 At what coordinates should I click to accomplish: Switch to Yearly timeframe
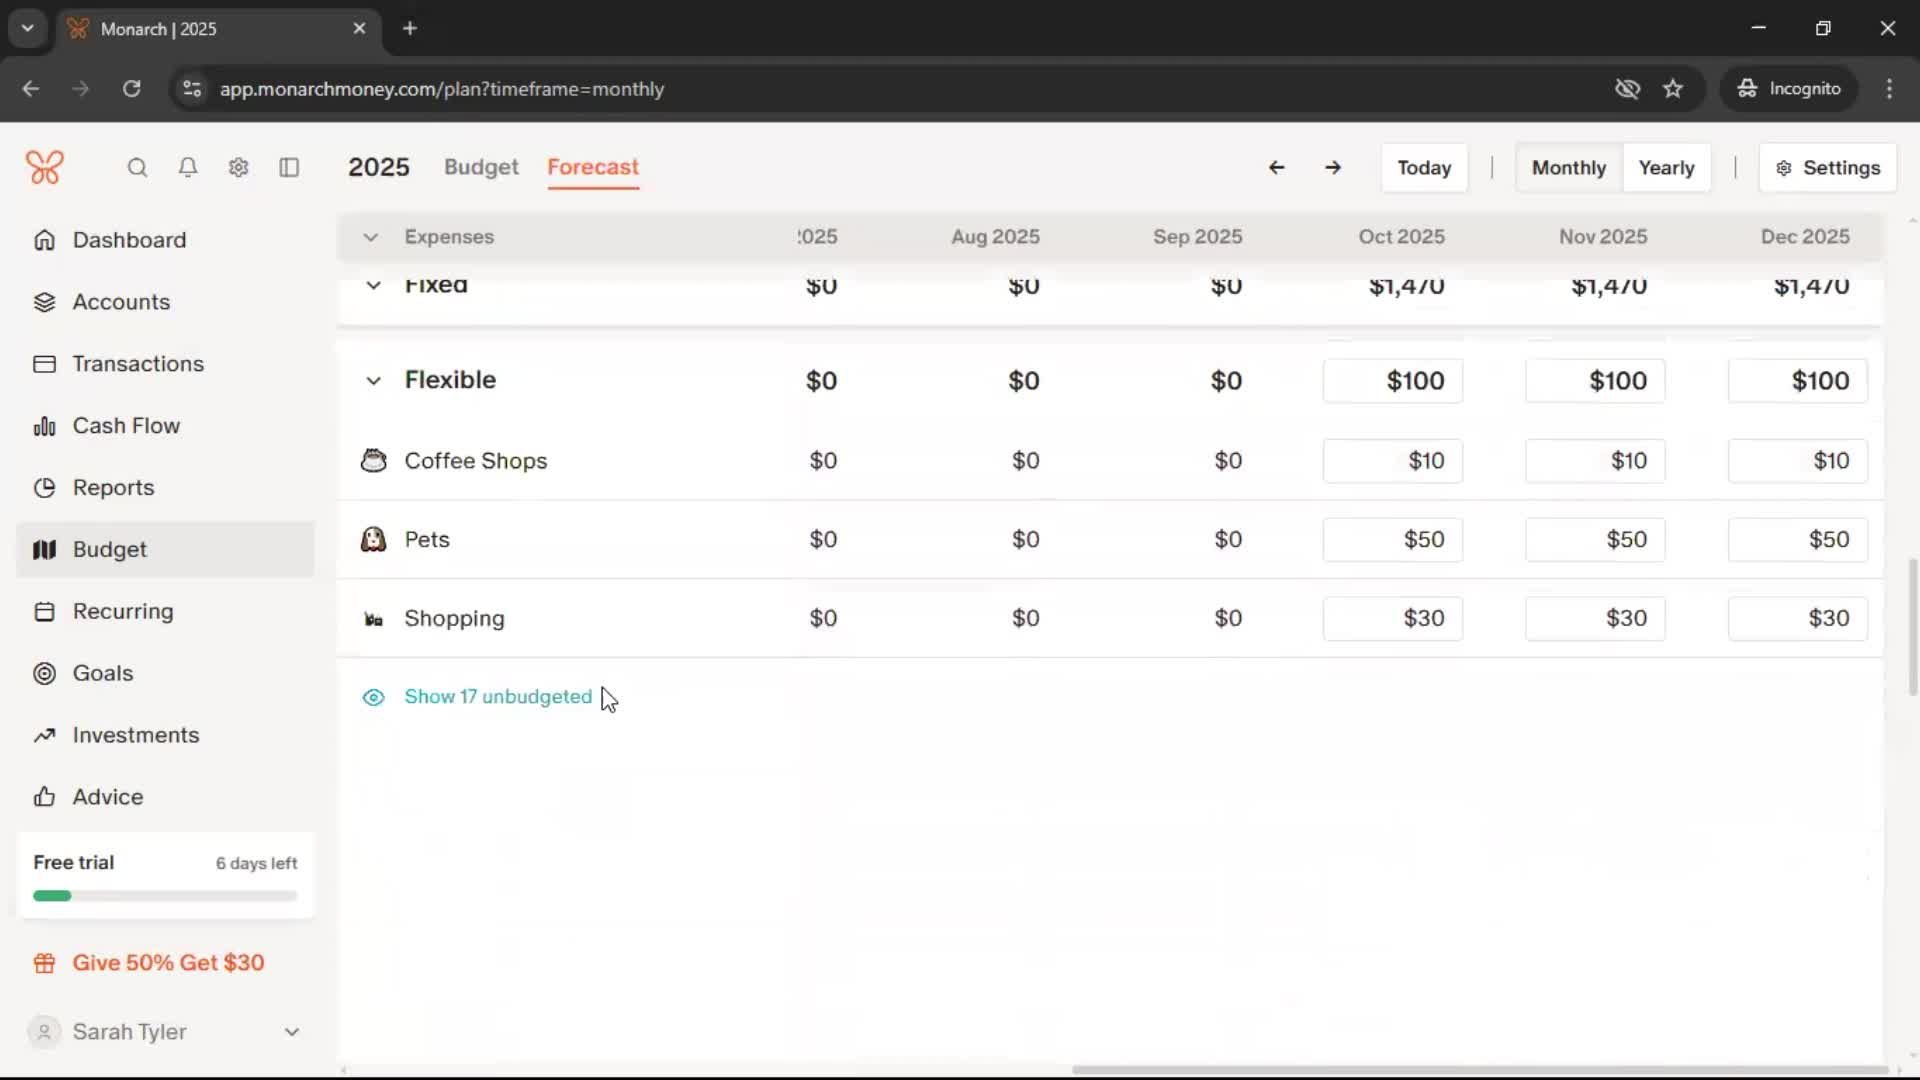point(1666,168)
